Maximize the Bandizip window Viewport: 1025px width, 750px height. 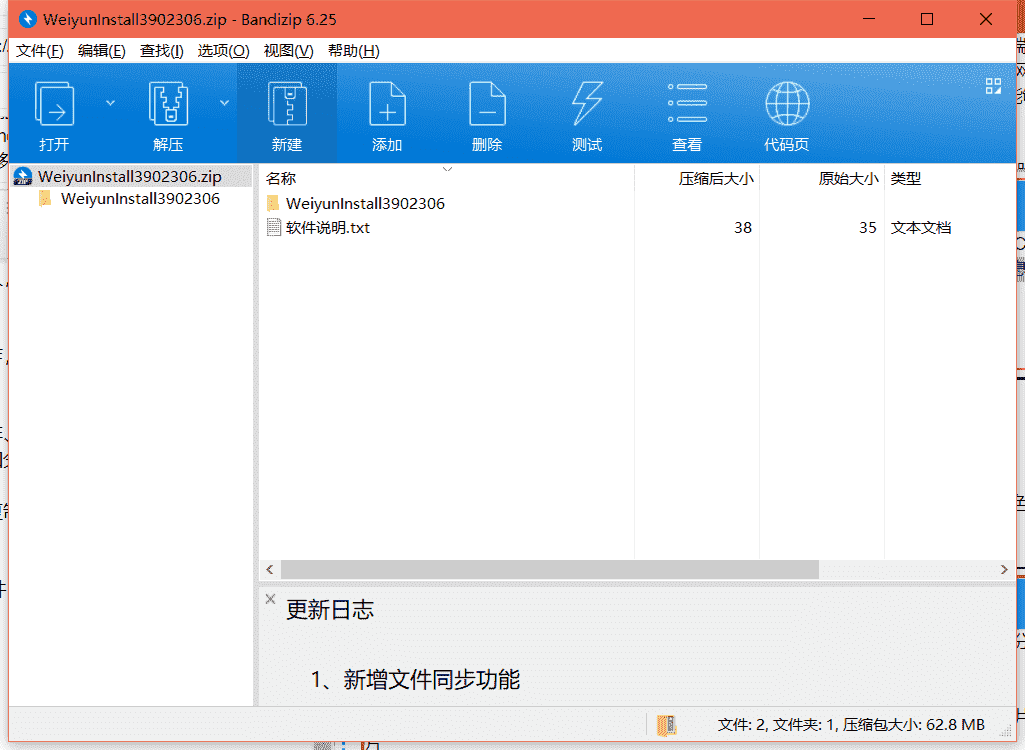tap(926, 19)
